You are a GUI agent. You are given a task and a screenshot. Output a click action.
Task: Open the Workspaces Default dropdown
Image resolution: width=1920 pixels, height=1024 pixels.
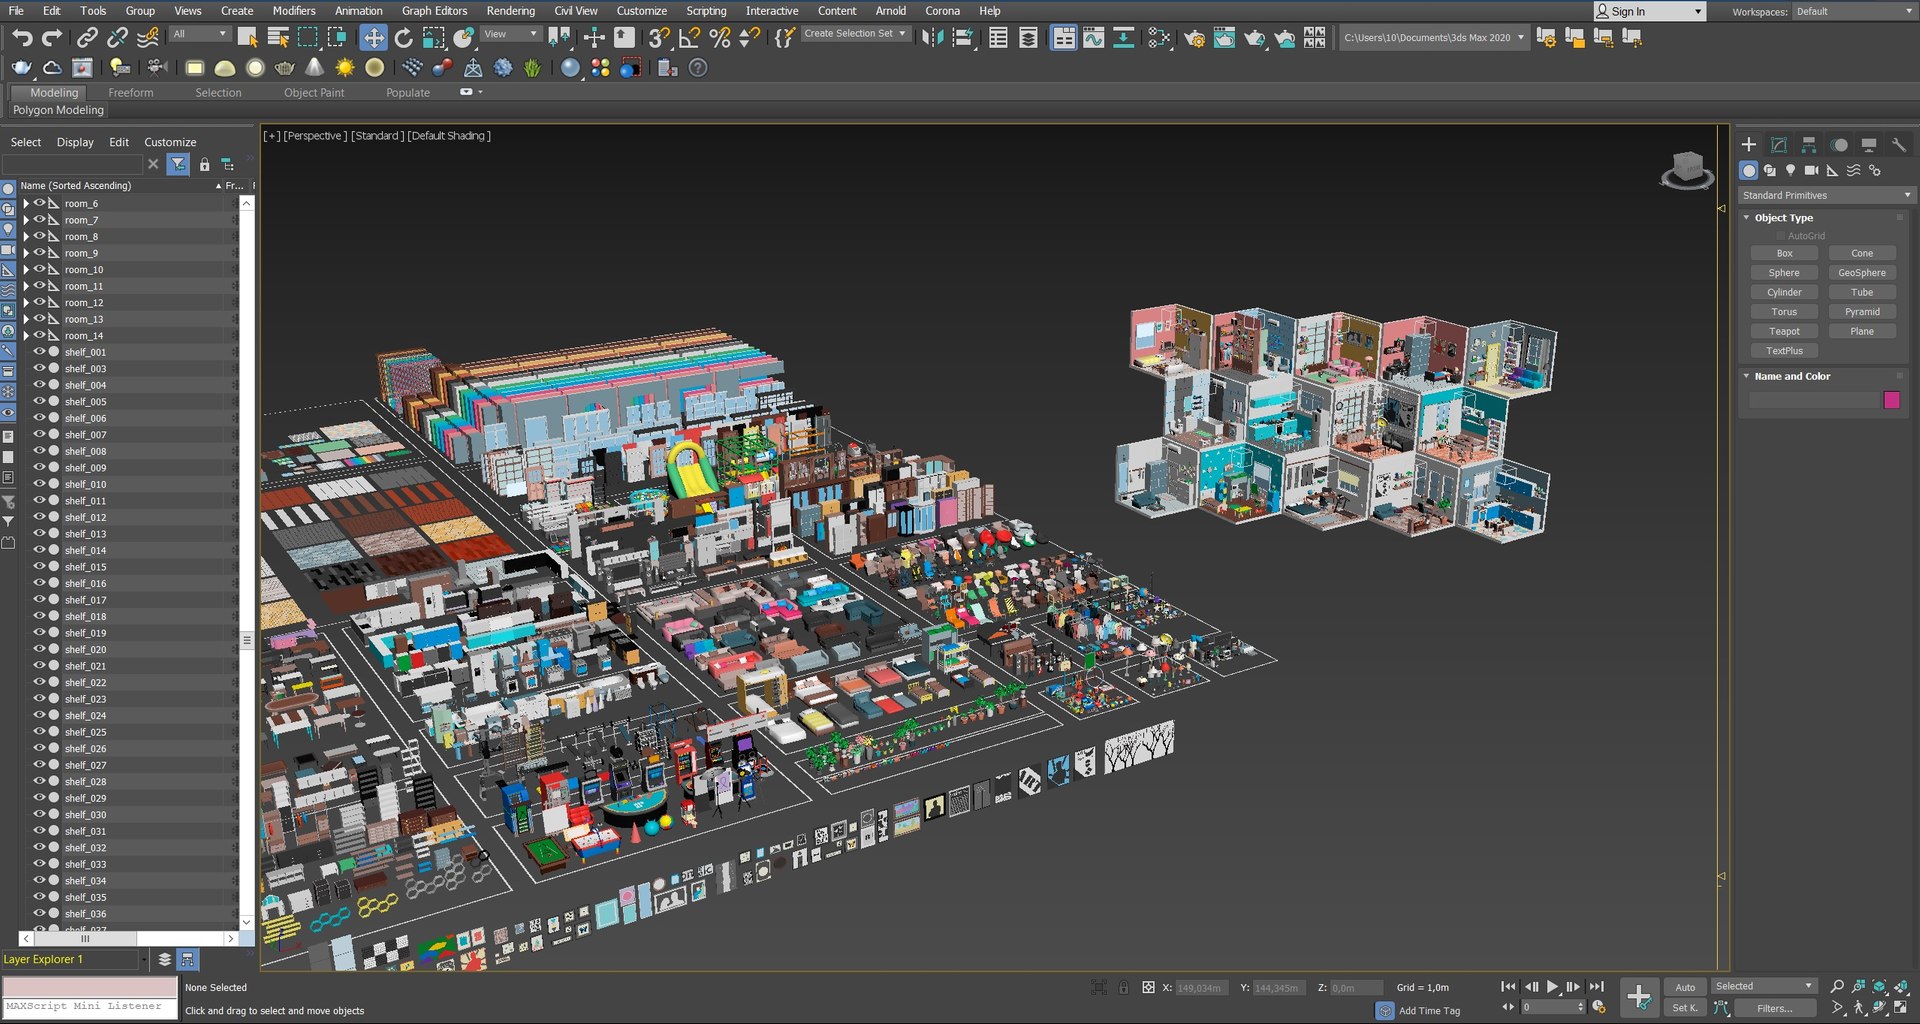(x=1853, y=12)
